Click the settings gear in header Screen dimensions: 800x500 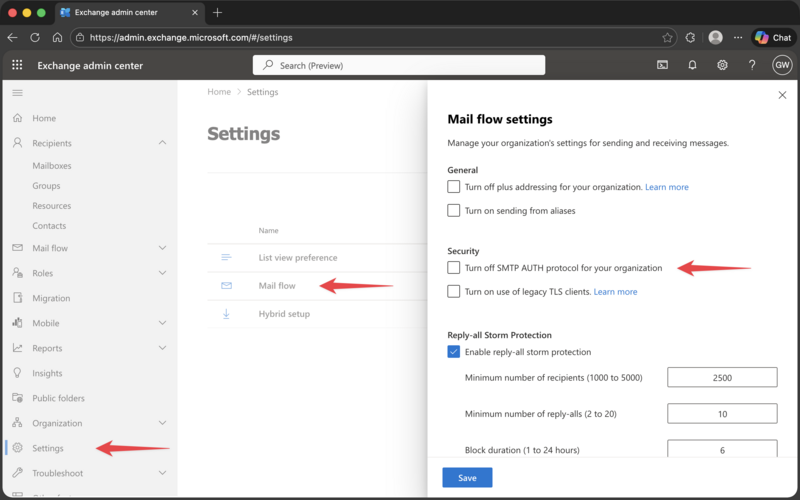coord(722,65)
